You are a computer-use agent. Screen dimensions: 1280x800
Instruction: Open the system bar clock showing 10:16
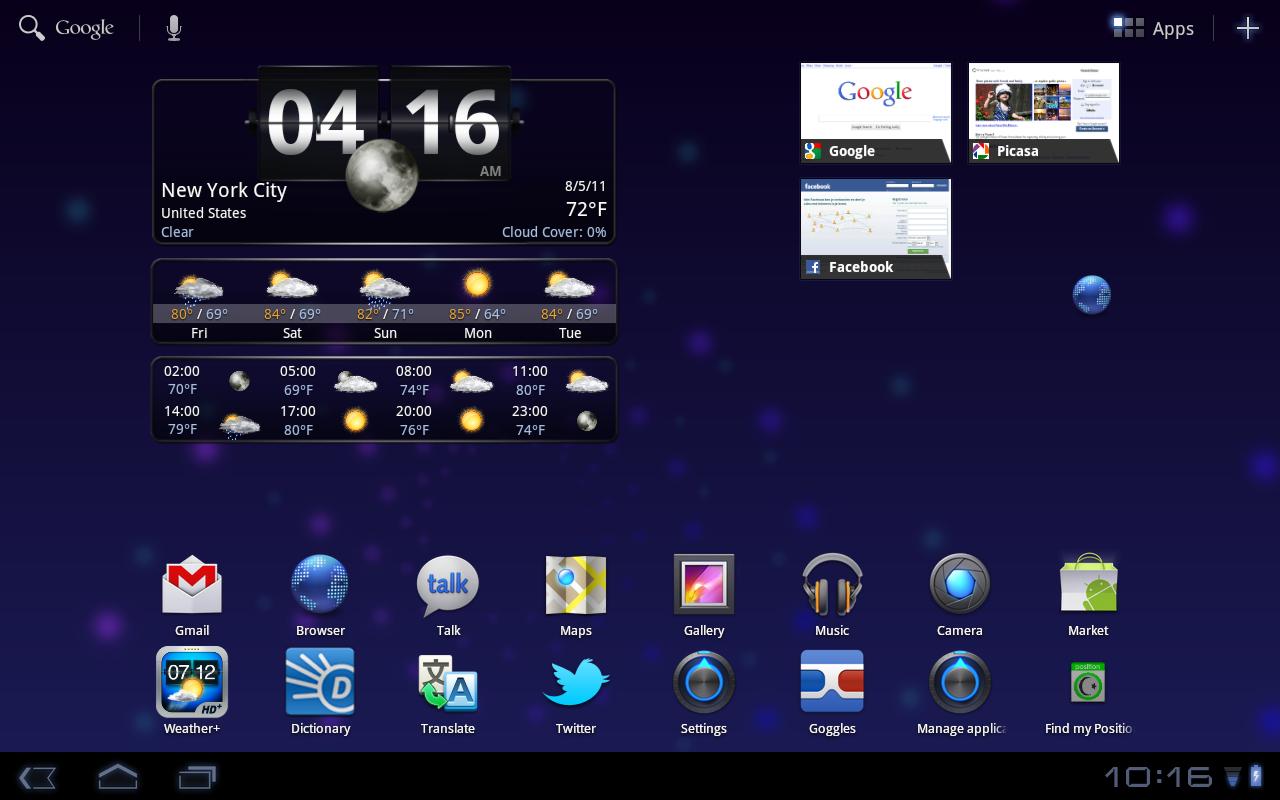pos(1158,777)
